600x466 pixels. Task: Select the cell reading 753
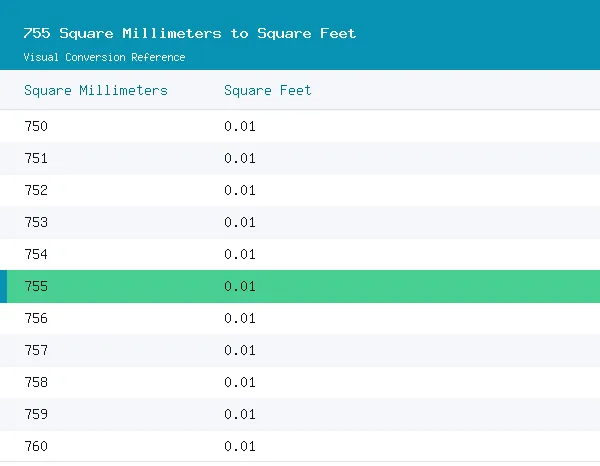(x=36, y=222)
